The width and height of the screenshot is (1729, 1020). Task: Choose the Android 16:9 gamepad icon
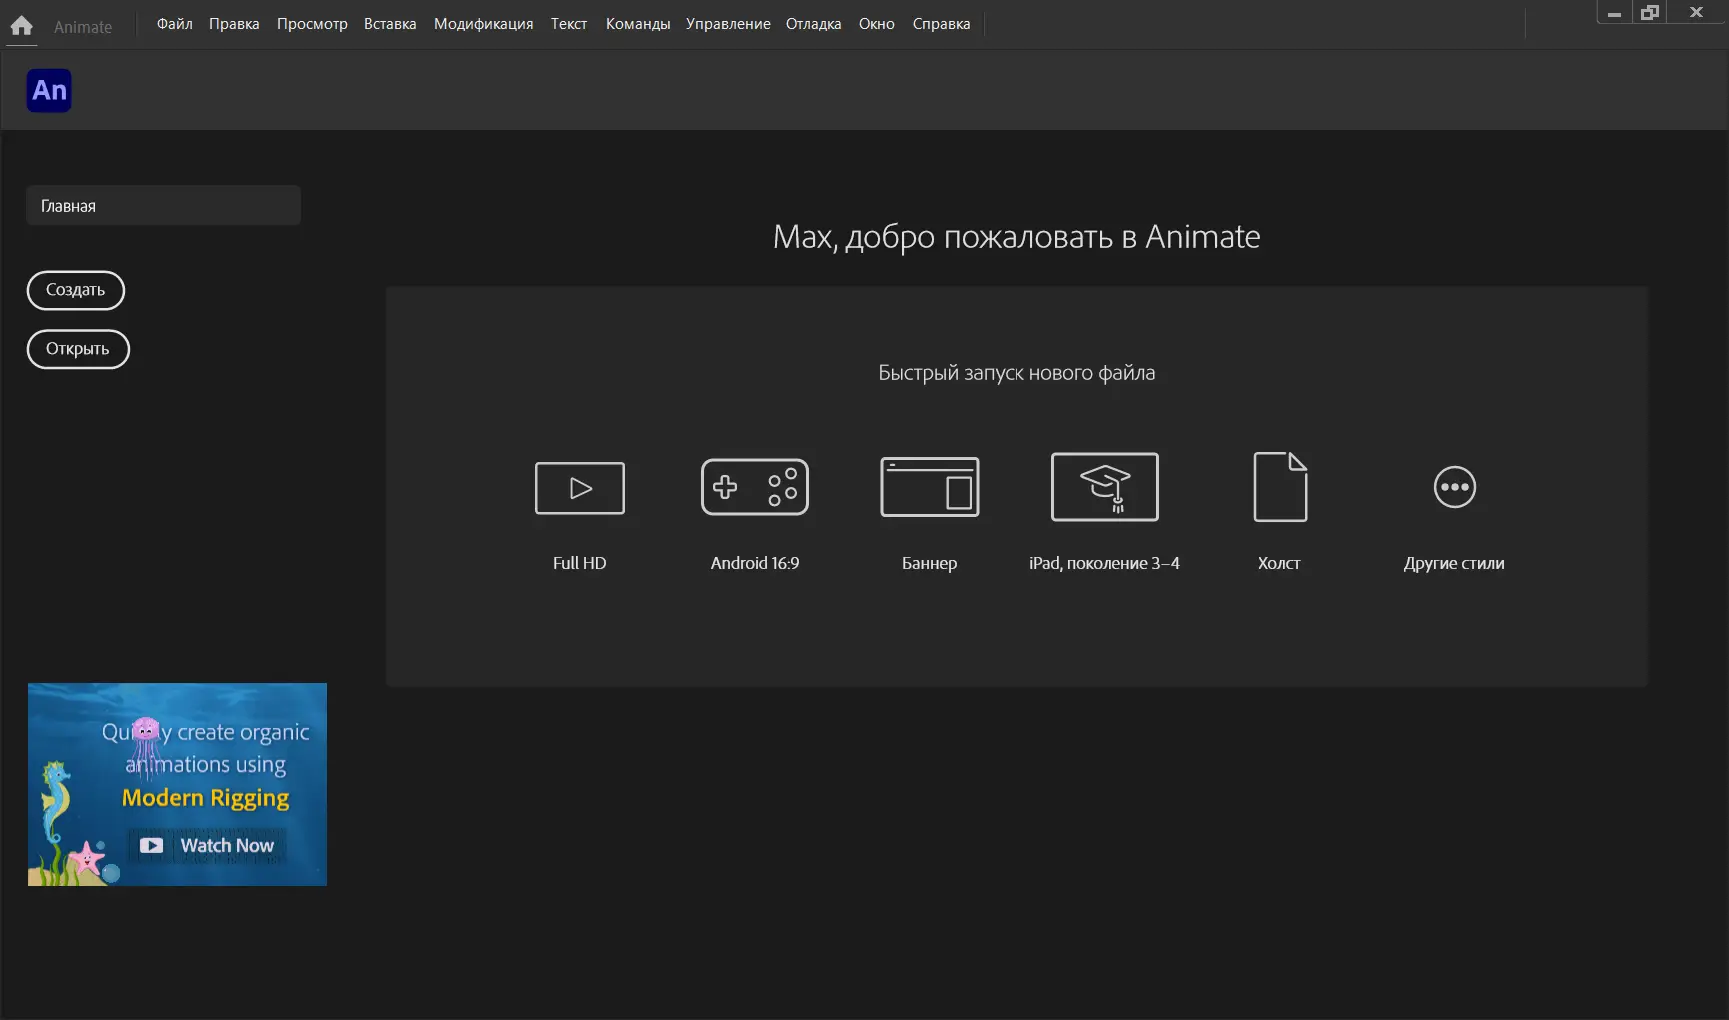tap(755, 487)
